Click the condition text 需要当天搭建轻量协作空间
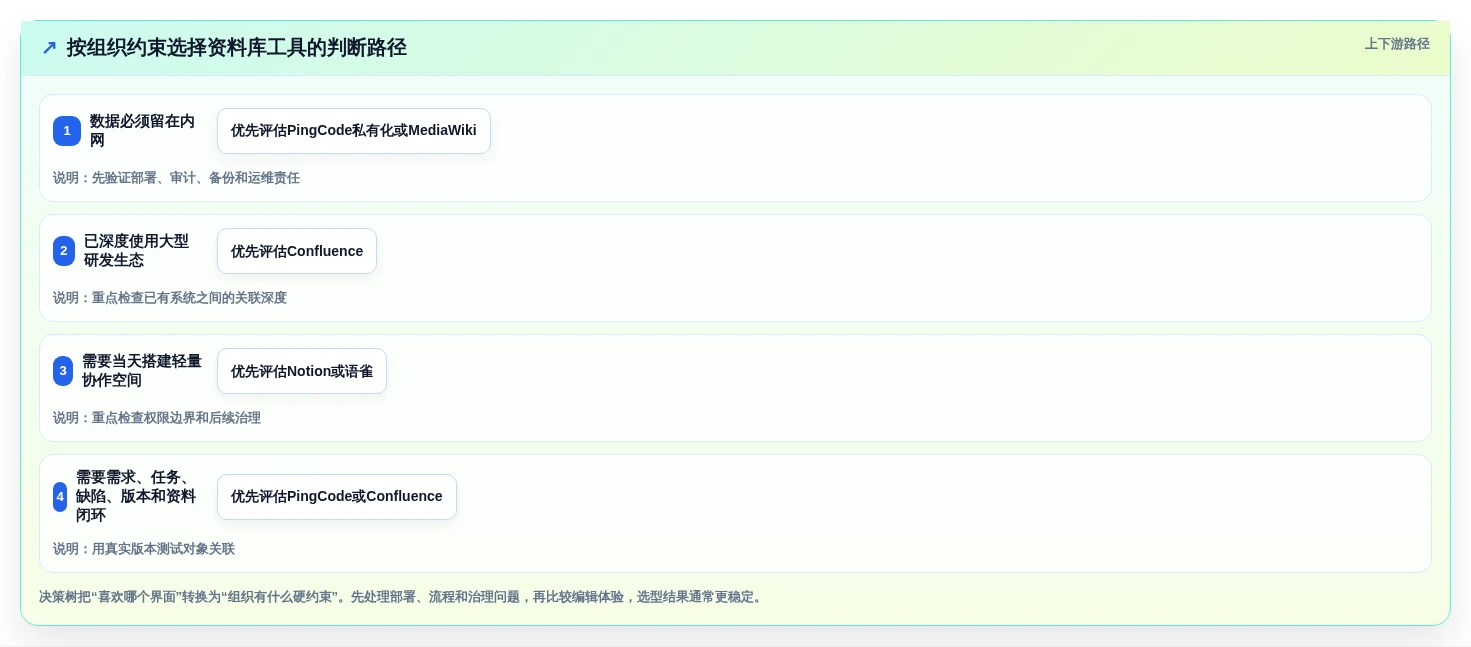The width and height of the screenshot is (1471, 647). 142,371
